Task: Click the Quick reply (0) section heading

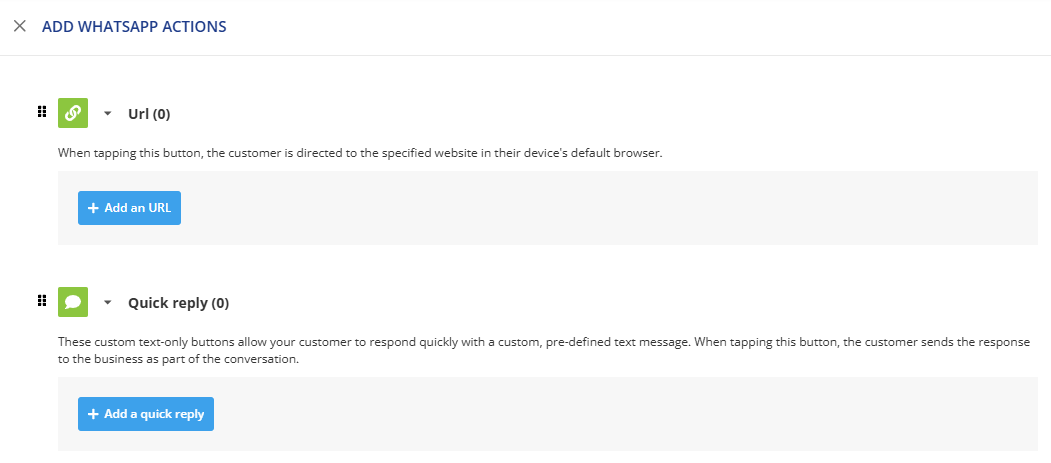Action: pyautogui.click(x=178, y=304)
